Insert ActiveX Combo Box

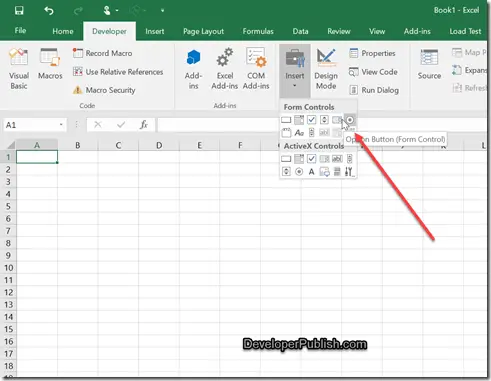299,159
